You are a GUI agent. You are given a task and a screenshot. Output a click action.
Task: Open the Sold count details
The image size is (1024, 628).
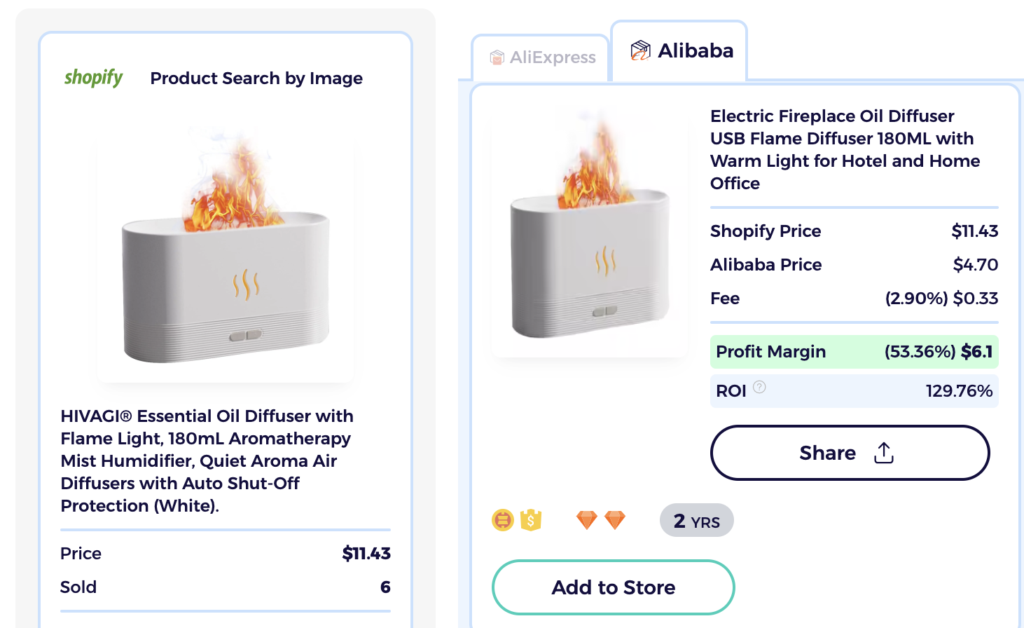(x=224, y=587)
